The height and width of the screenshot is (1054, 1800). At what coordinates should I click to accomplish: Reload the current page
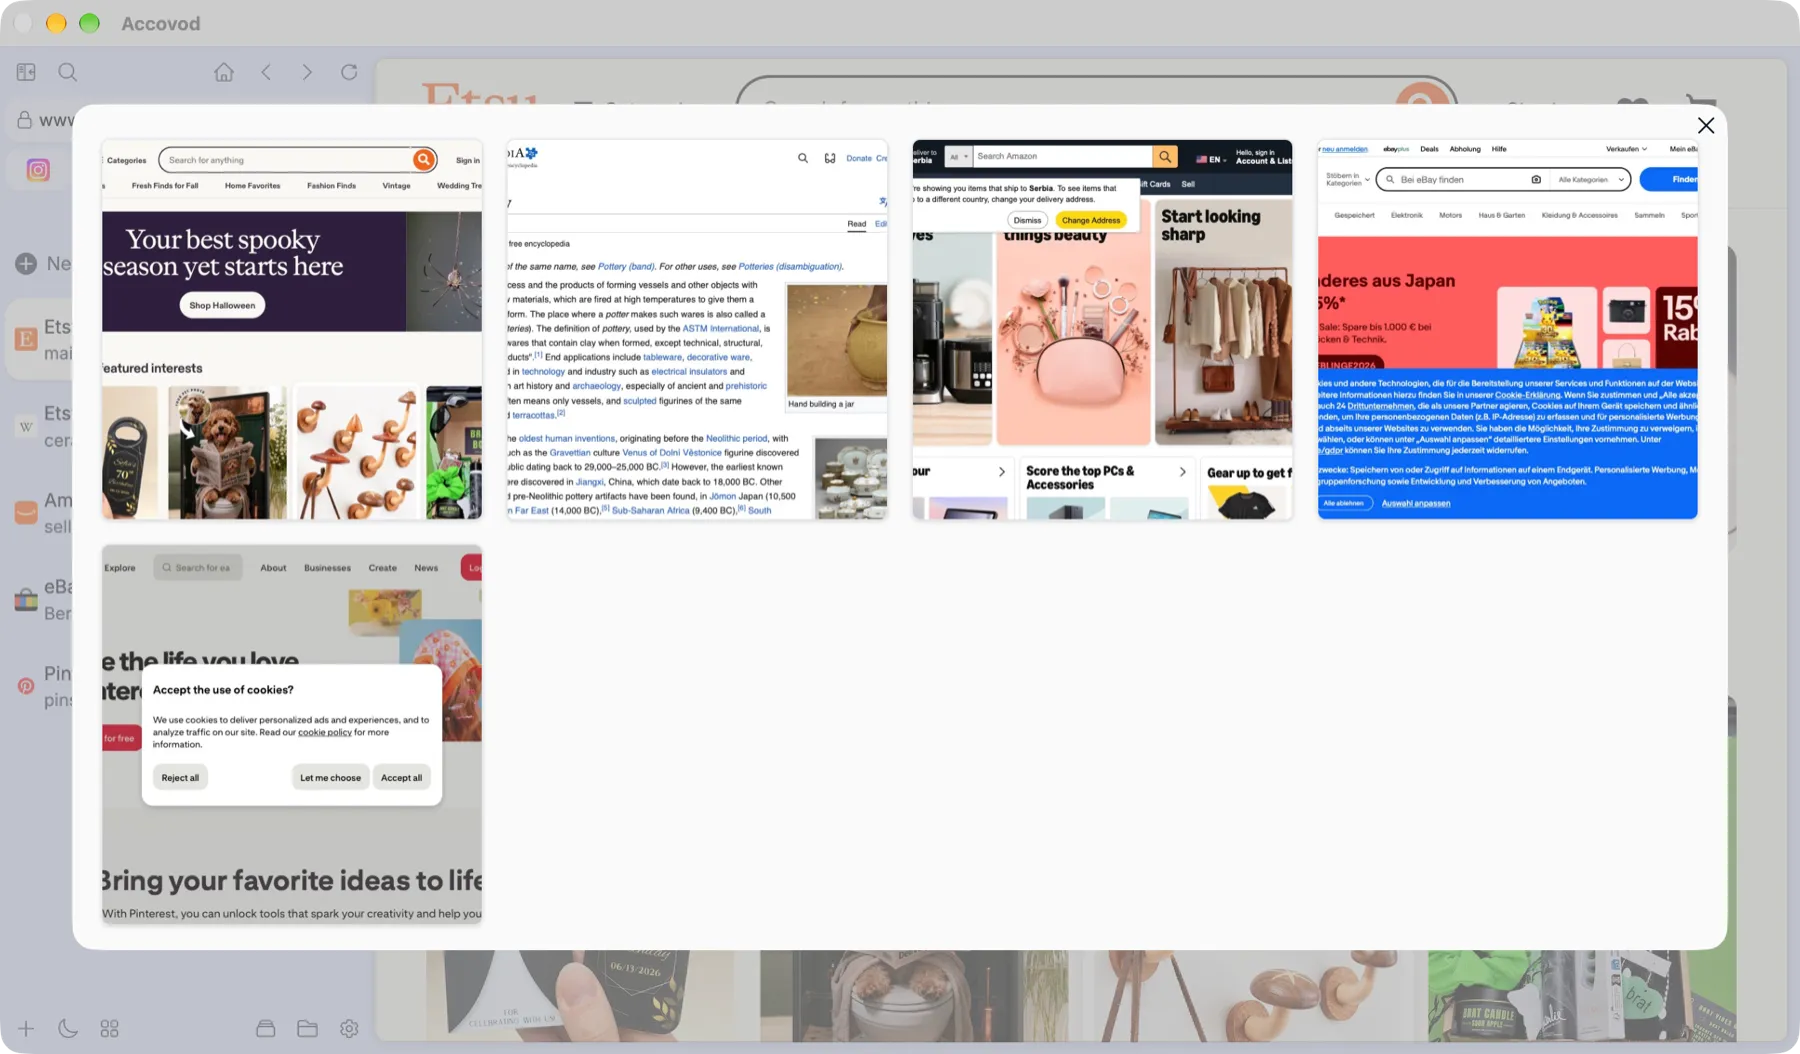click(349, 72)
